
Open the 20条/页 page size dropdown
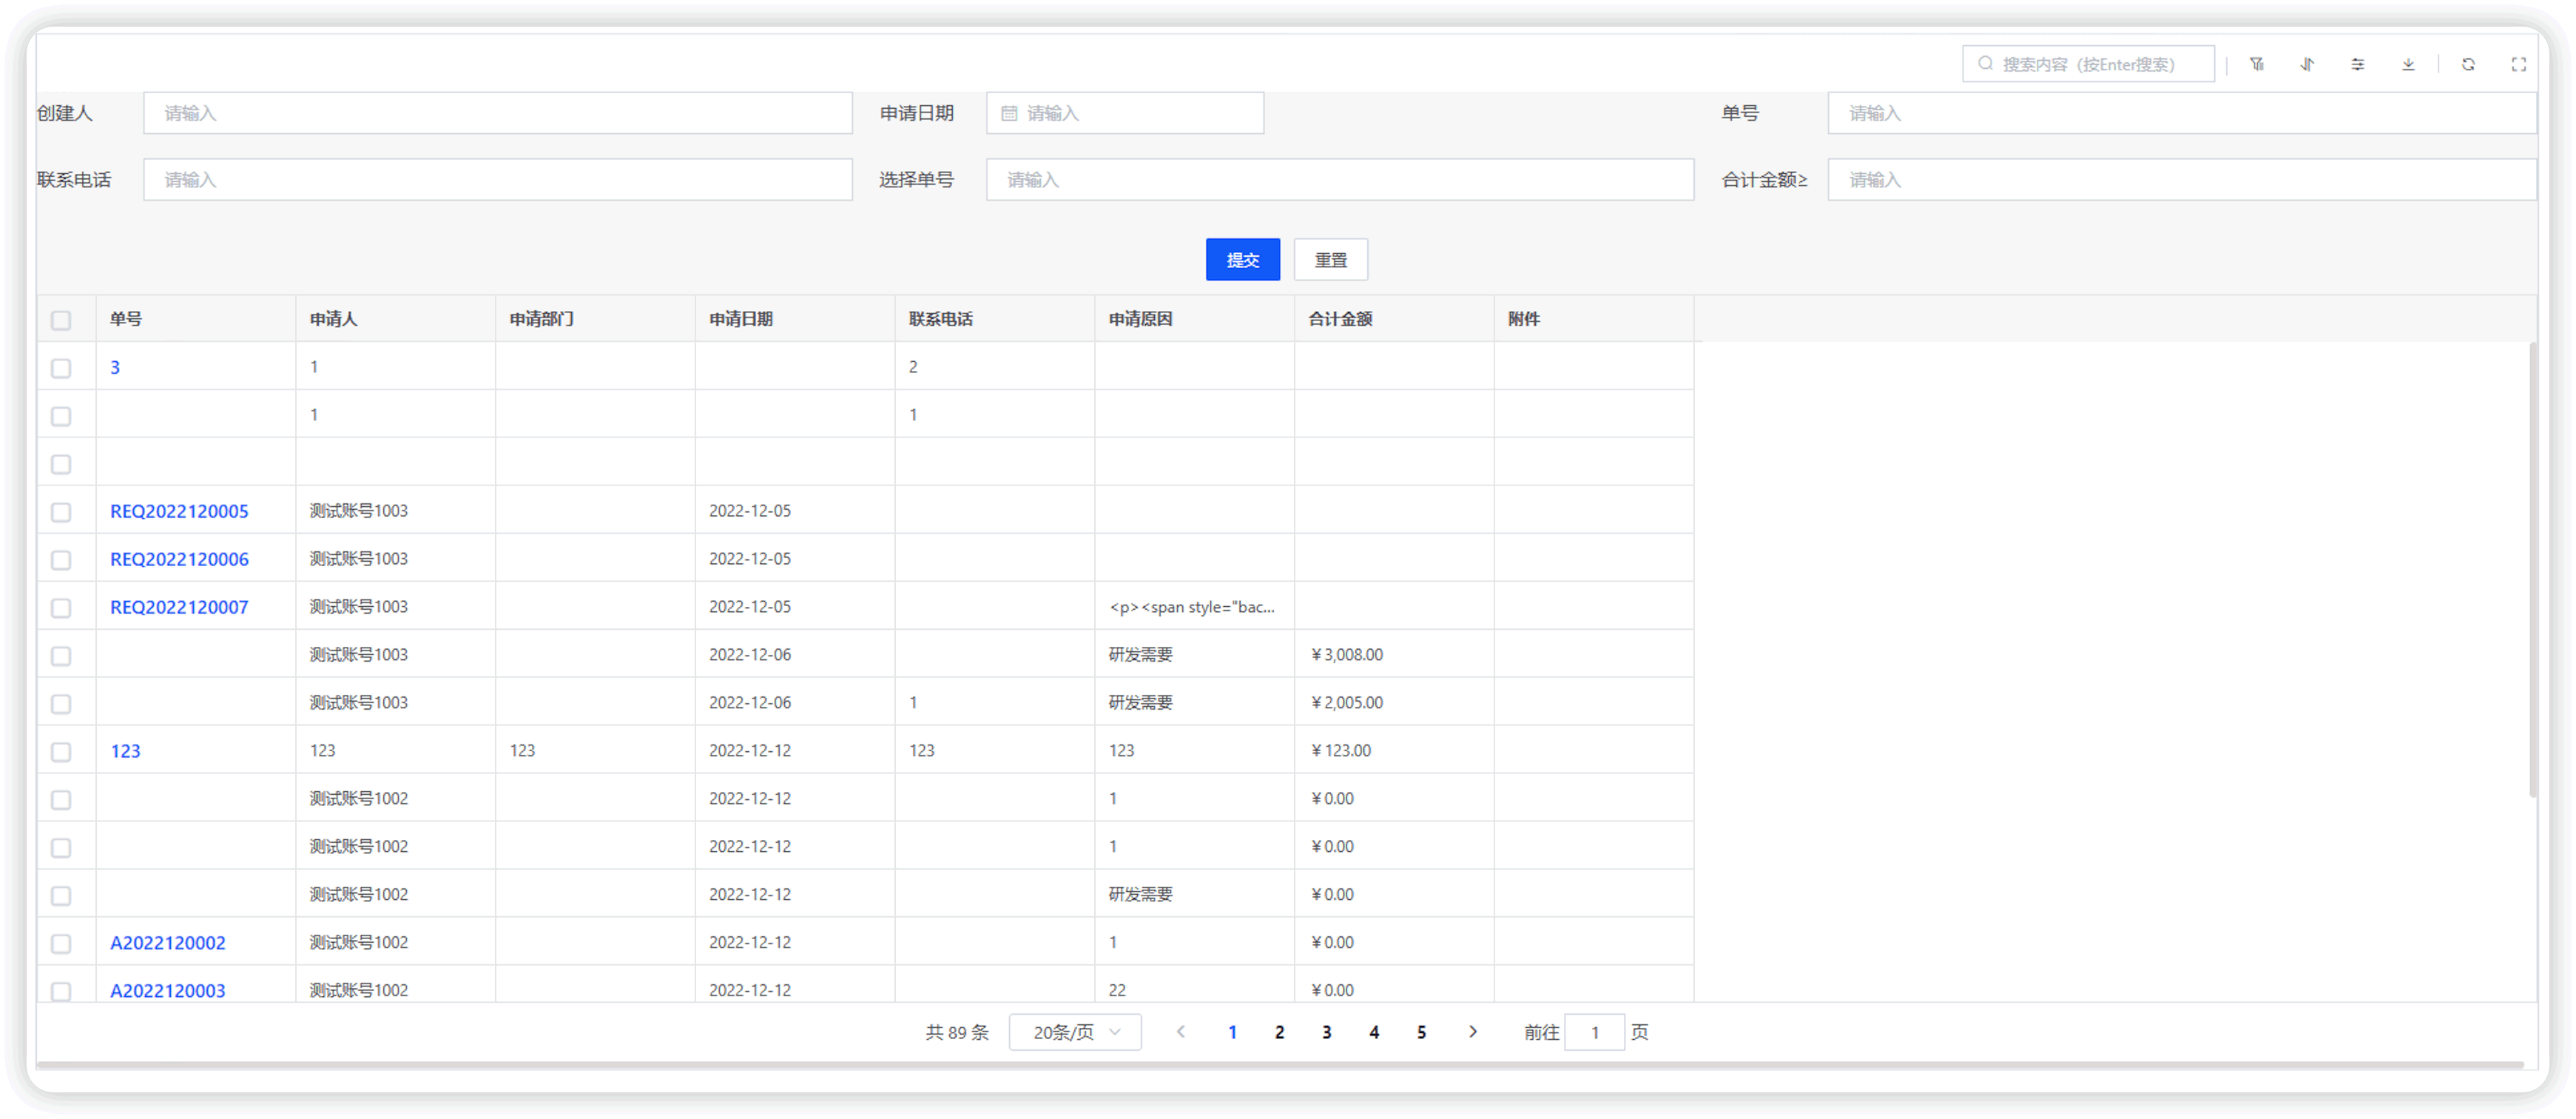click(1074, 1031)
